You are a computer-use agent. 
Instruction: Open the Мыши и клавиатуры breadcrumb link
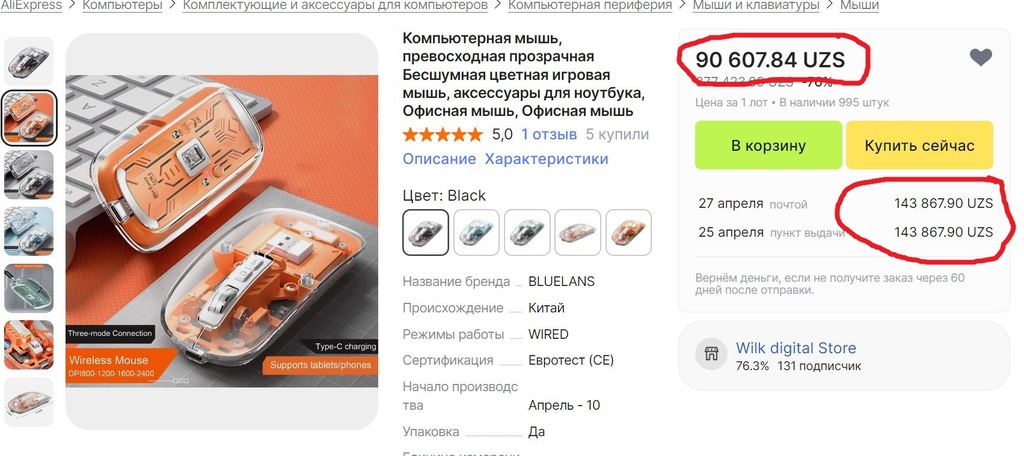click(x=756, y=5)
